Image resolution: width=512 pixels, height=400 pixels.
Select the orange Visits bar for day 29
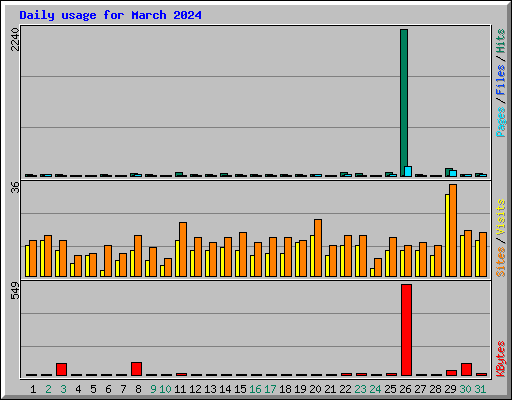tap(453, 230)
